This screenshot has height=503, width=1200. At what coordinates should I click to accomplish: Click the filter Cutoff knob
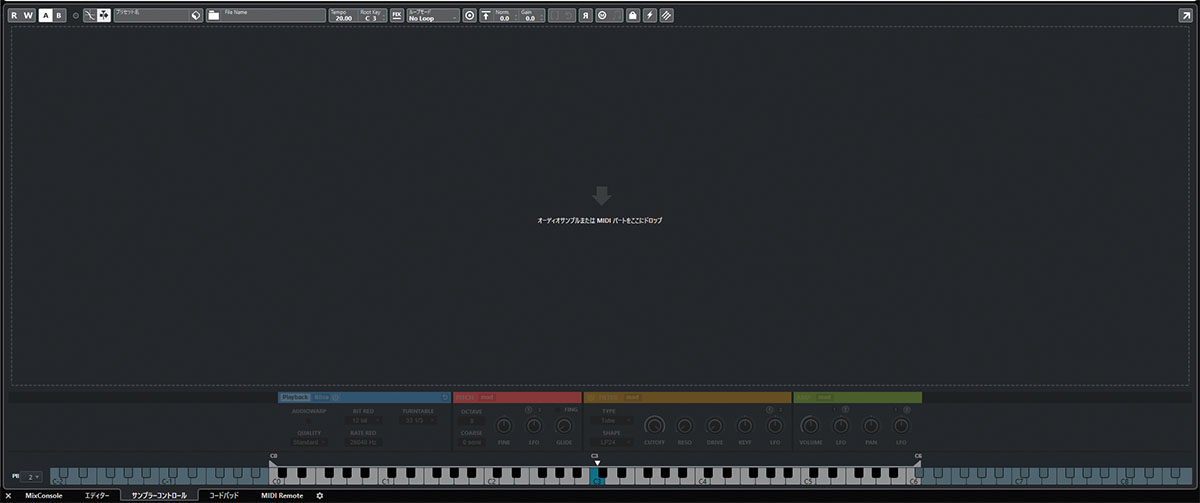[x=654, y=425]
